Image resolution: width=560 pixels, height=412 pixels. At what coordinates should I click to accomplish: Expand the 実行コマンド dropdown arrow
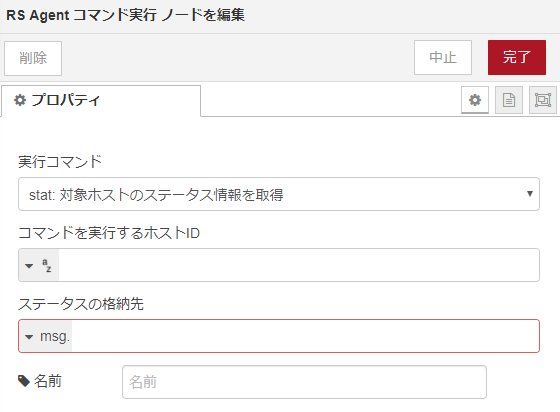pos(530,194)
